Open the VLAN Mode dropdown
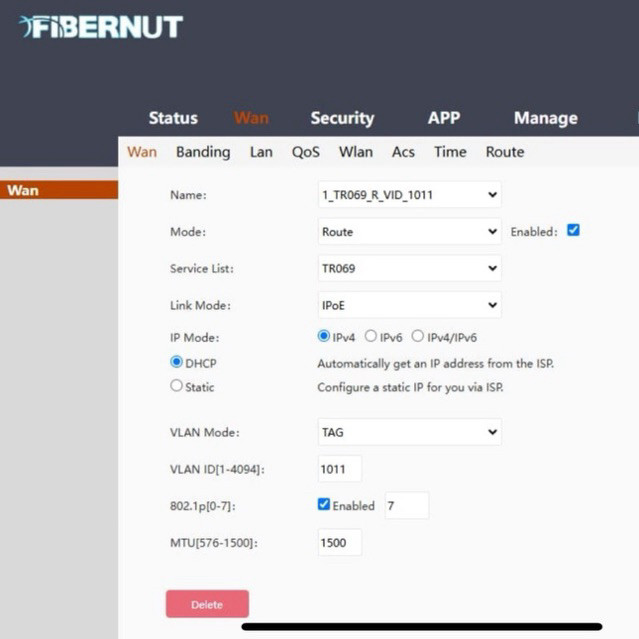Viewport: 639px width, 639px height. point(408,432)
